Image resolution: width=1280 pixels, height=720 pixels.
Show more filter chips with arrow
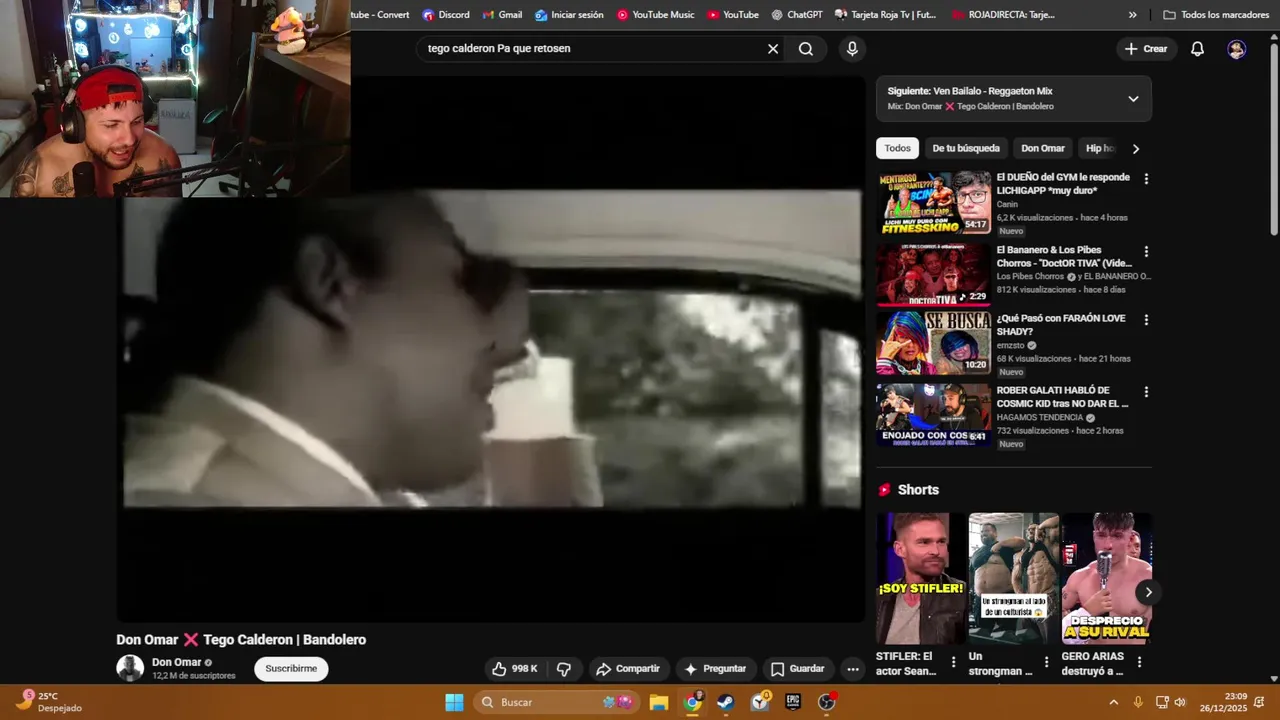point(1135,148)
